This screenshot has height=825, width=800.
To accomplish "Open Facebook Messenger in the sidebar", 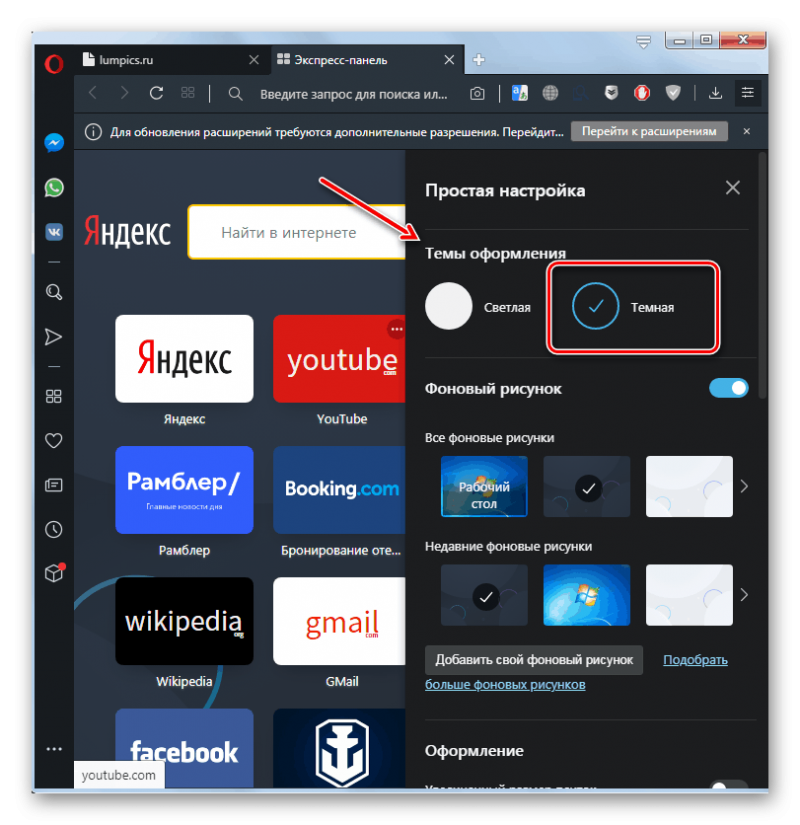I will [x=54, y=143].
